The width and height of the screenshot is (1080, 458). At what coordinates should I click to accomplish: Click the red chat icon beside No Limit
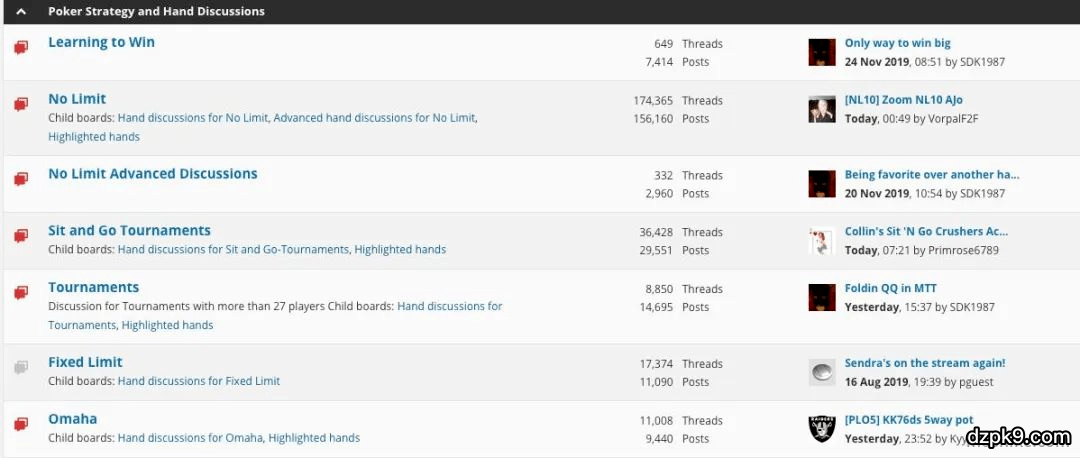[x=21, y=104]
